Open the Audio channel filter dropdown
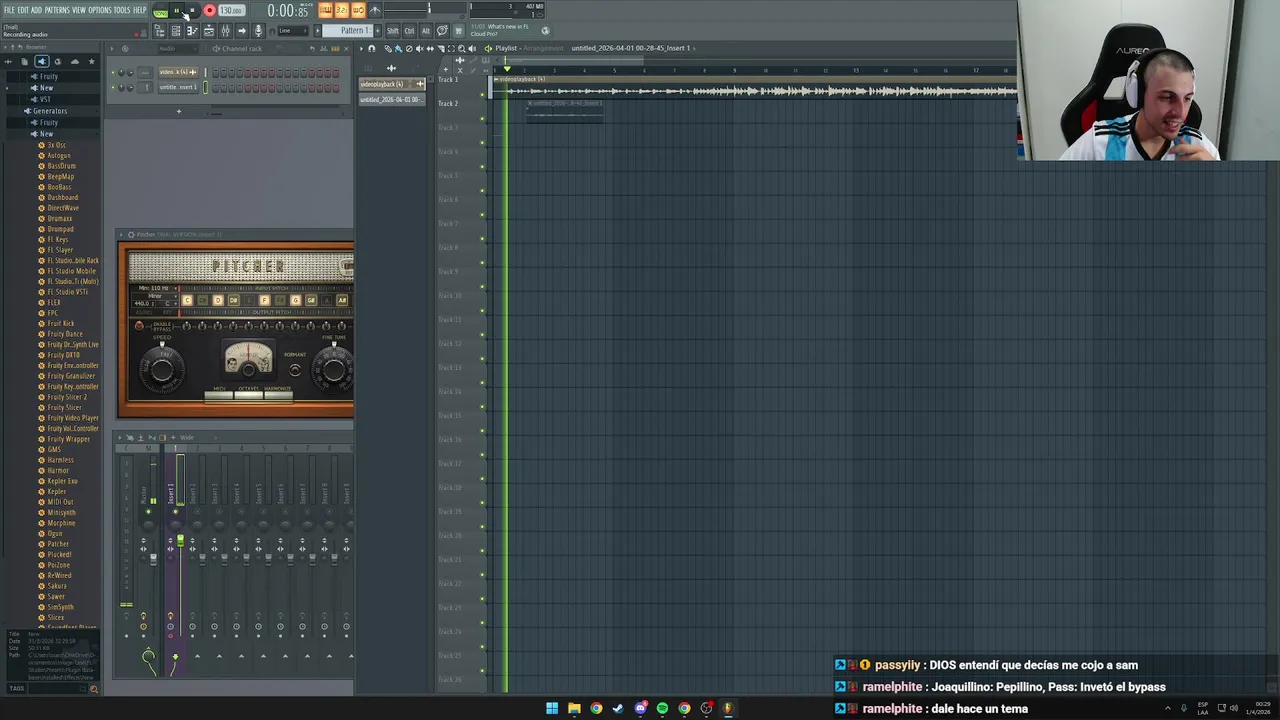Image resolution: width=1280 pixels, height=720 pixels. coord(177,48)
